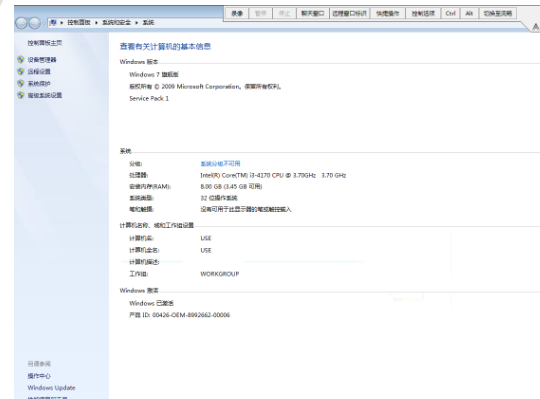The image size is (540, 399).
Task: Click the shield icon beside 高级系统设置
Action: 21,95
